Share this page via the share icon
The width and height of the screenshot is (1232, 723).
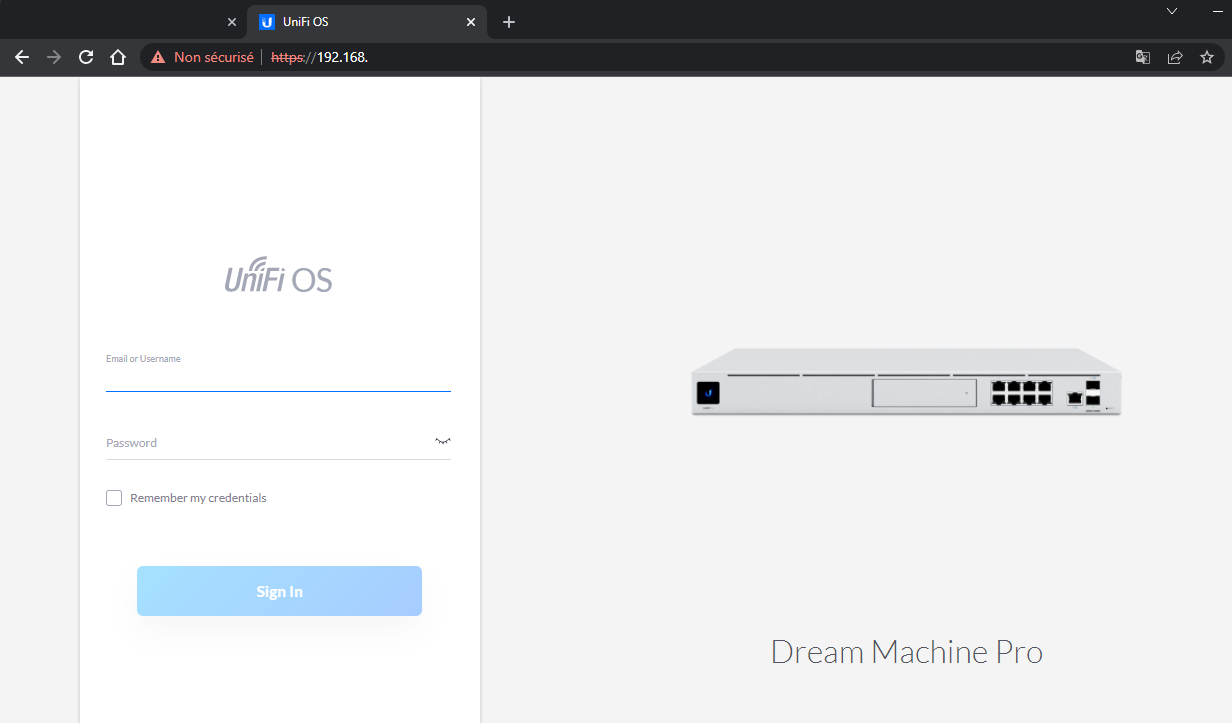point(1174,57)
